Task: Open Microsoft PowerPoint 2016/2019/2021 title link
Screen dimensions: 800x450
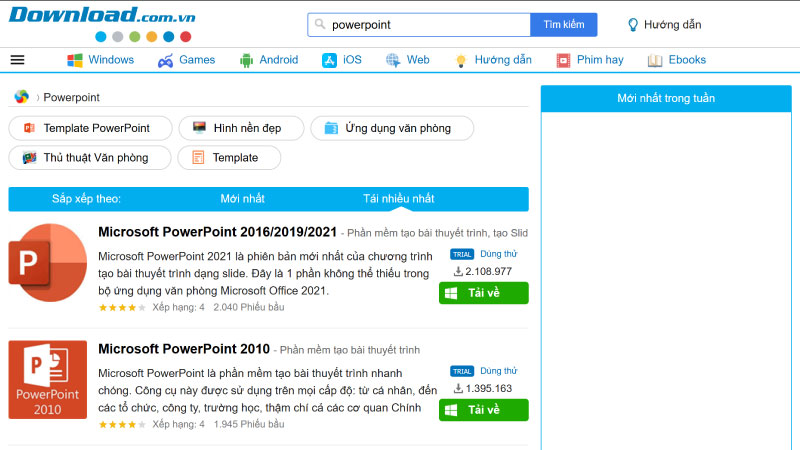Action: click(217, 232)
